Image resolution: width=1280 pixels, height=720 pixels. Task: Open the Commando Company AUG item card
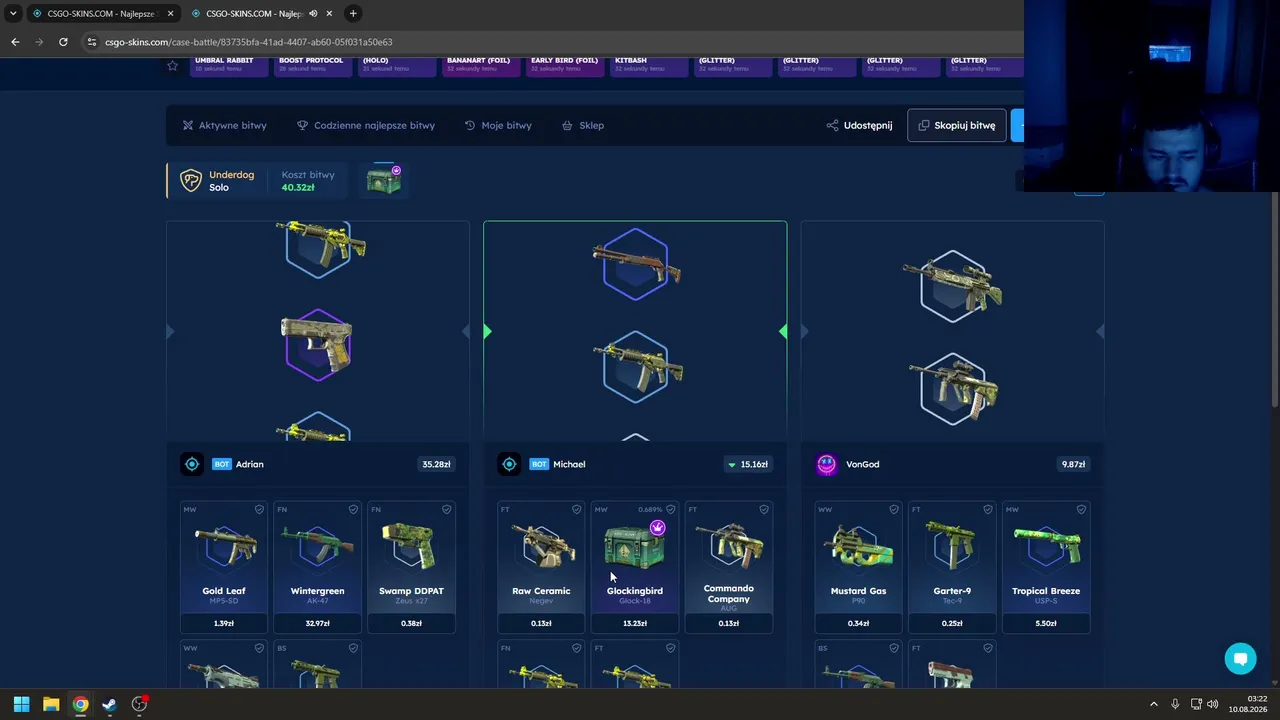click(728, 567)
